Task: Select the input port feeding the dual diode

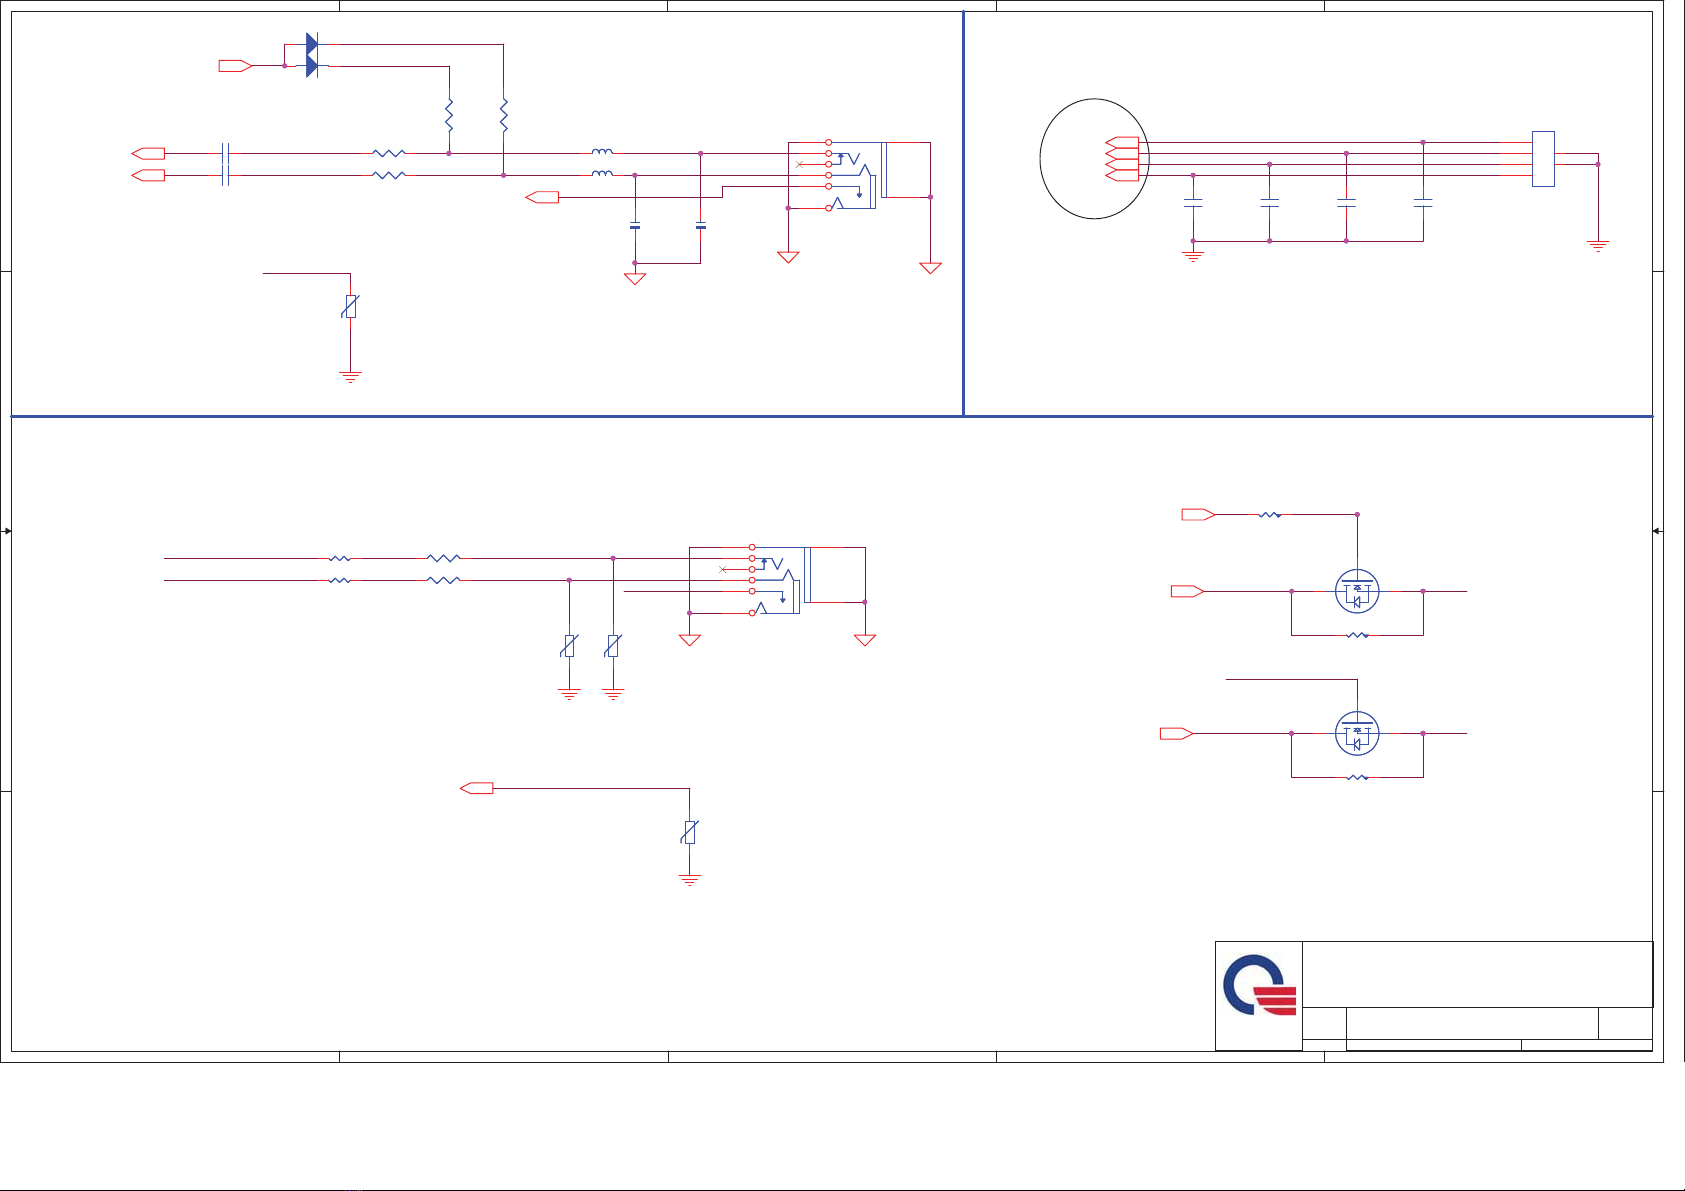Action: pyautogui.click(x=234, y=66)
